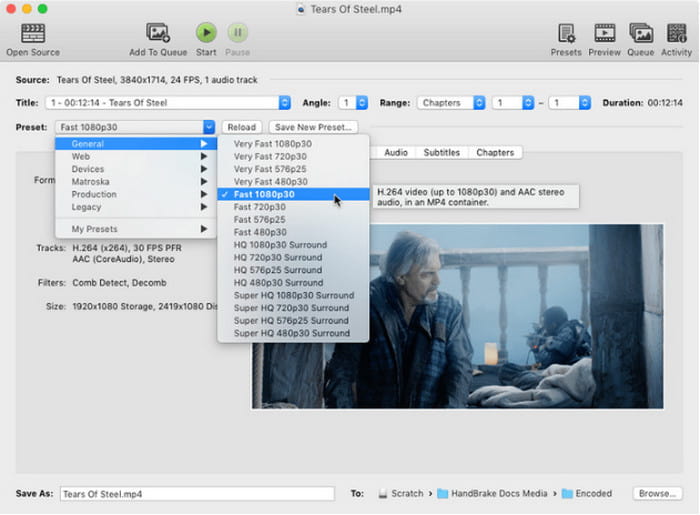Click the Add To Queue icon
700x515 pixels.
point(157,33)
